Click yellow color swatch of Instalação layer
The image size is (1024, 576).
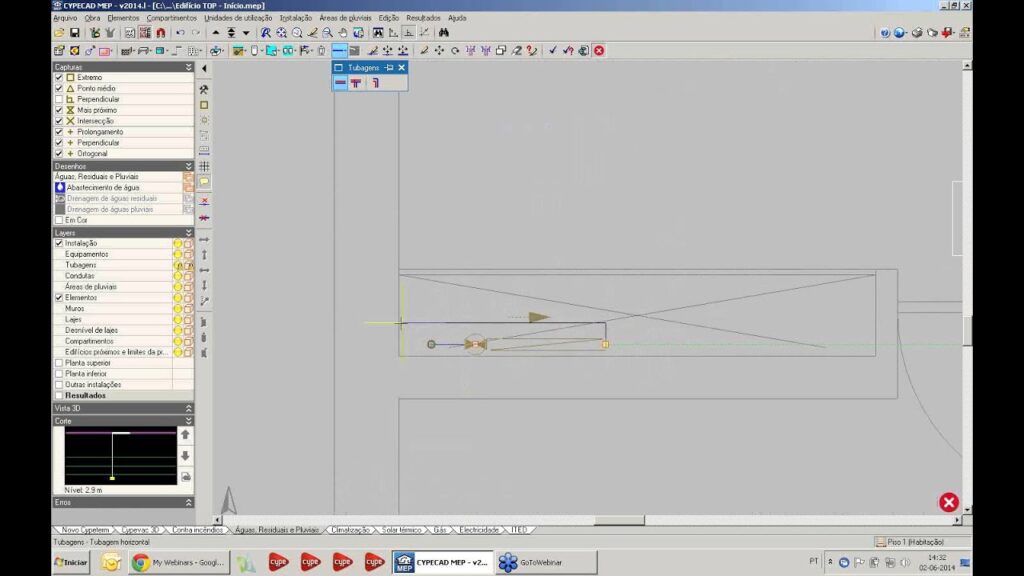pyautogui.click(x=178, y=243)
